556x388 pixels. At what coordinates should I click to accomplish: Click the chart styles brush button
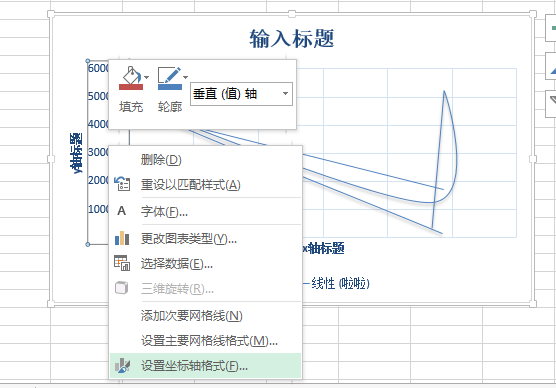click(551, 67)
